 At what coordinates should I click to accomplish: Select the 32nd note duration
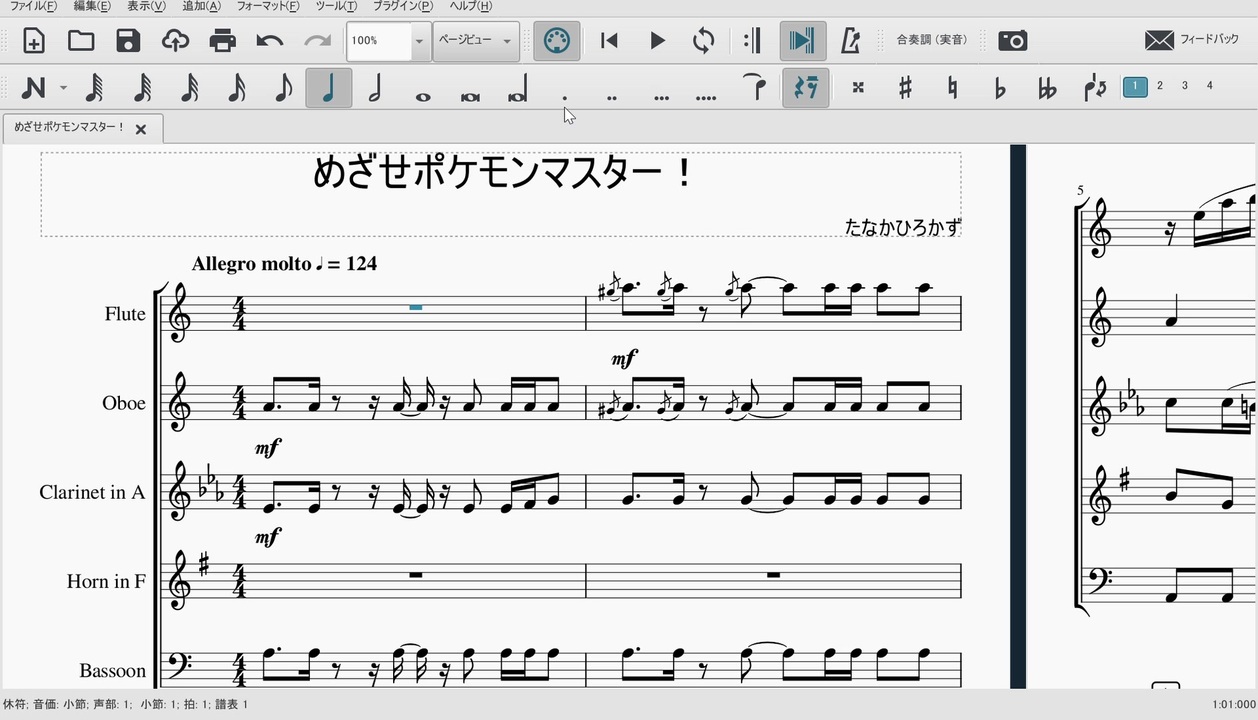tap(189, 88)
